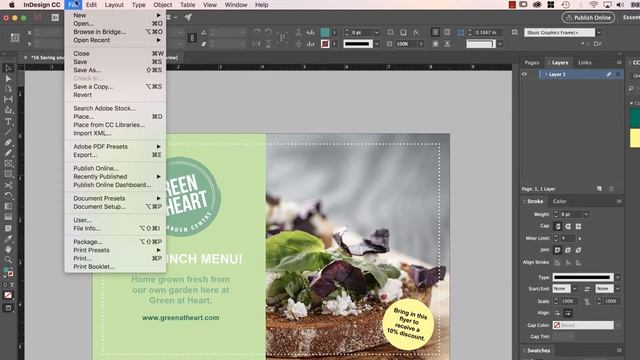Select the Eyedropper tool
Screen dimensions: 640x360
point(8,239)
